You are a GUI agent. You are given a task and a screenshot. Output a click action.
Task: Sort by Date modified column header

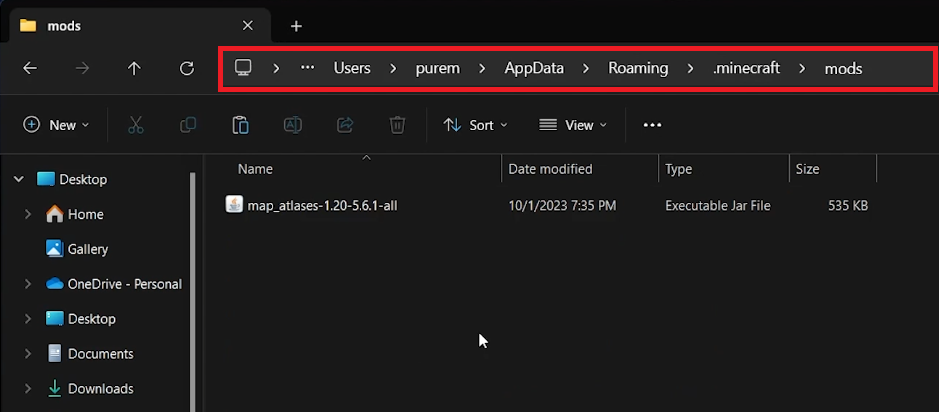(550, 169)
